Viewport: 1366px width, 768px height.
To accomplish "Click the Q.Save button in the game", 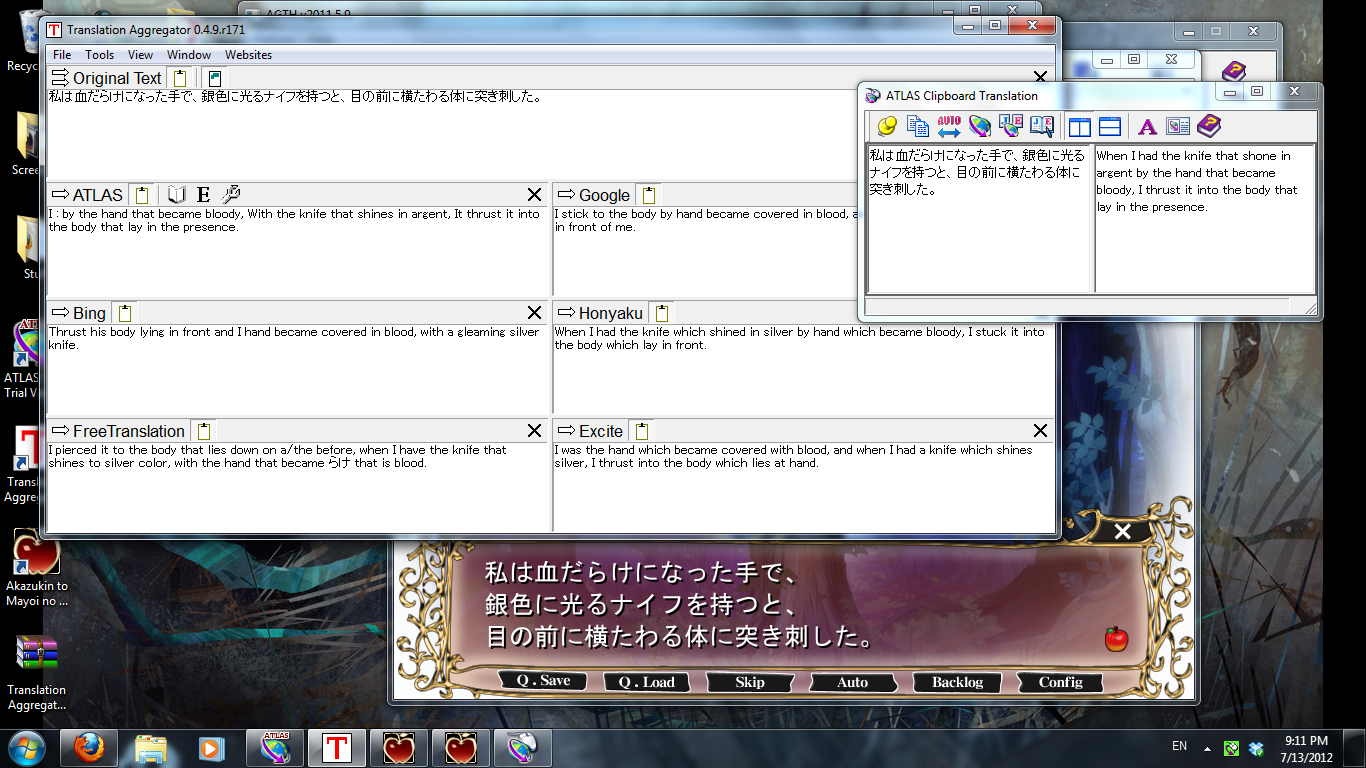I will click(x=543, y=681).
